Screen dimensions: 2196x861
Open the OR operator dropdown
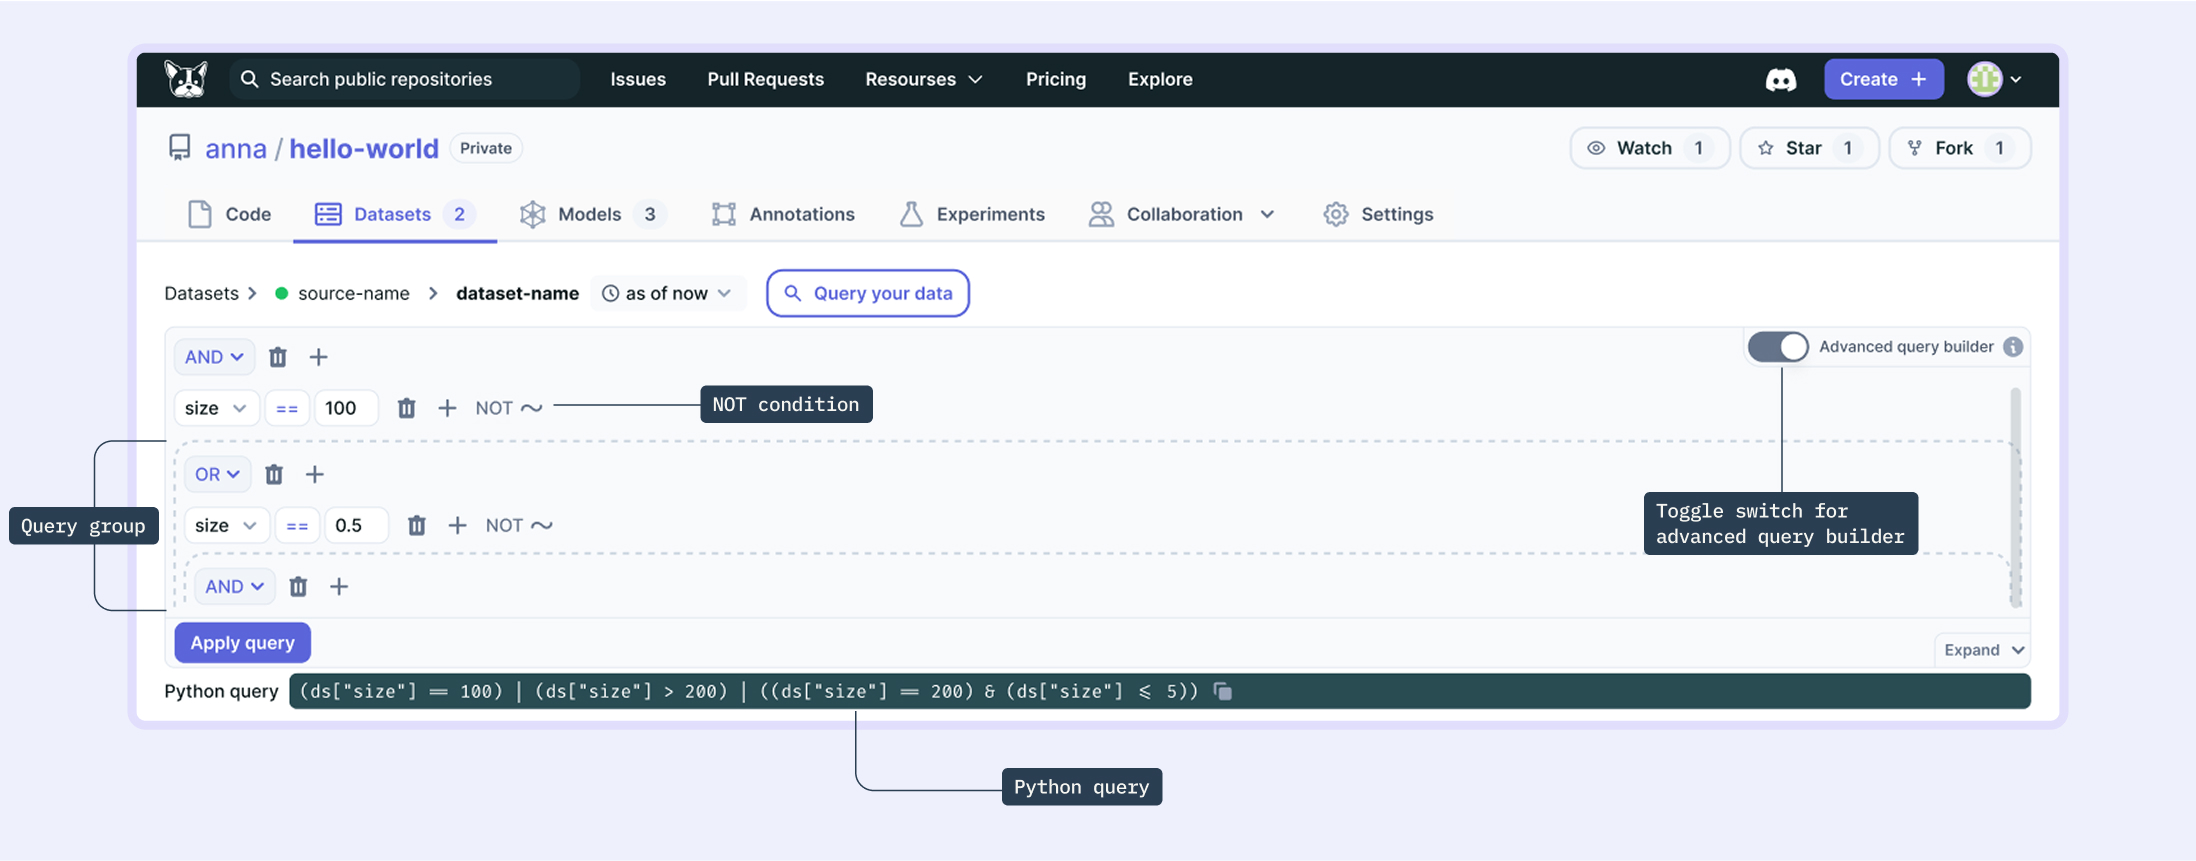217,474
